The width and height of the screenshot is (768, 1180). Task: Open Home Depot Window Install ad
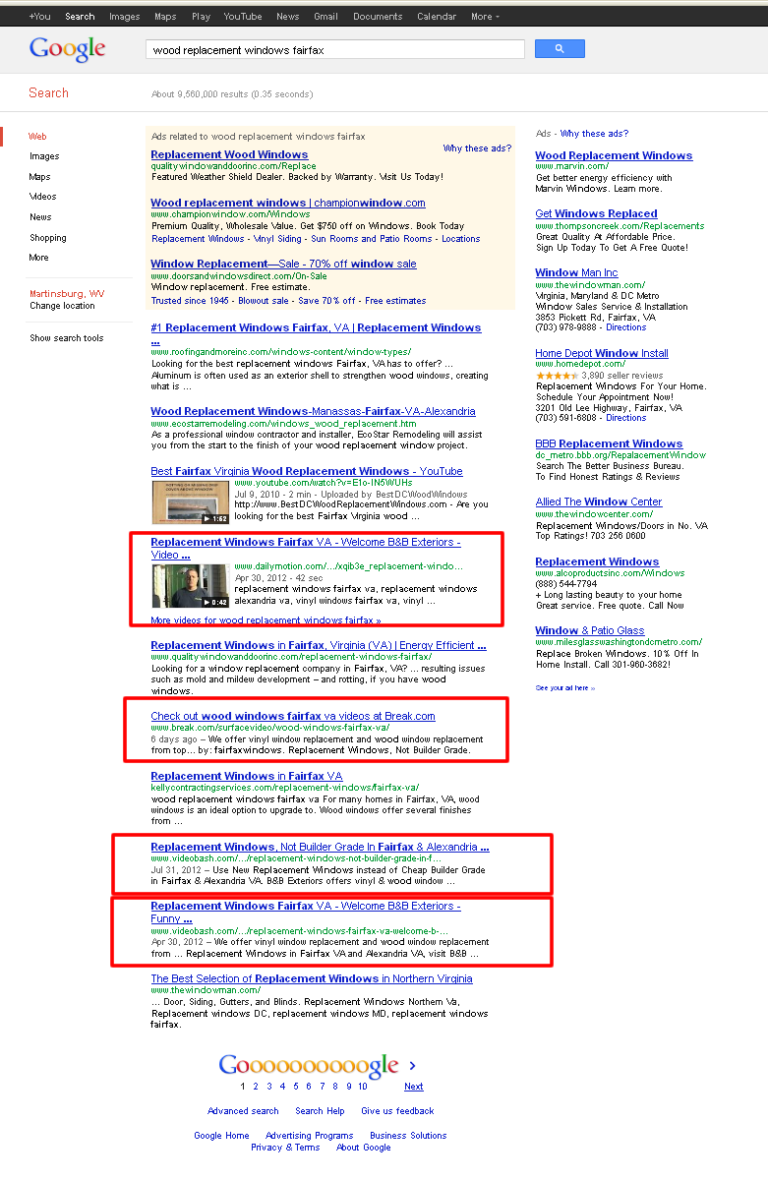click(602, 353)
